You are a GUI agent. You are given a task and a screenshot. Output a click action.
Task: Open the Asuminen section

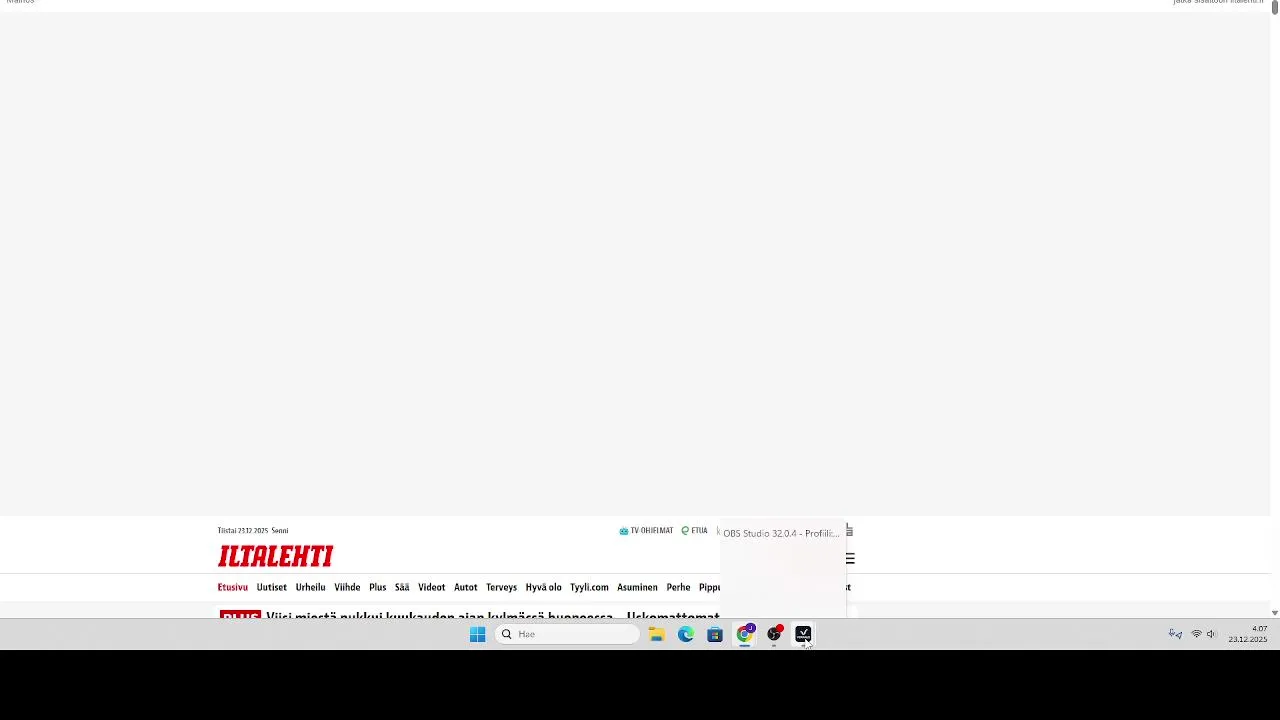point(637,588)
